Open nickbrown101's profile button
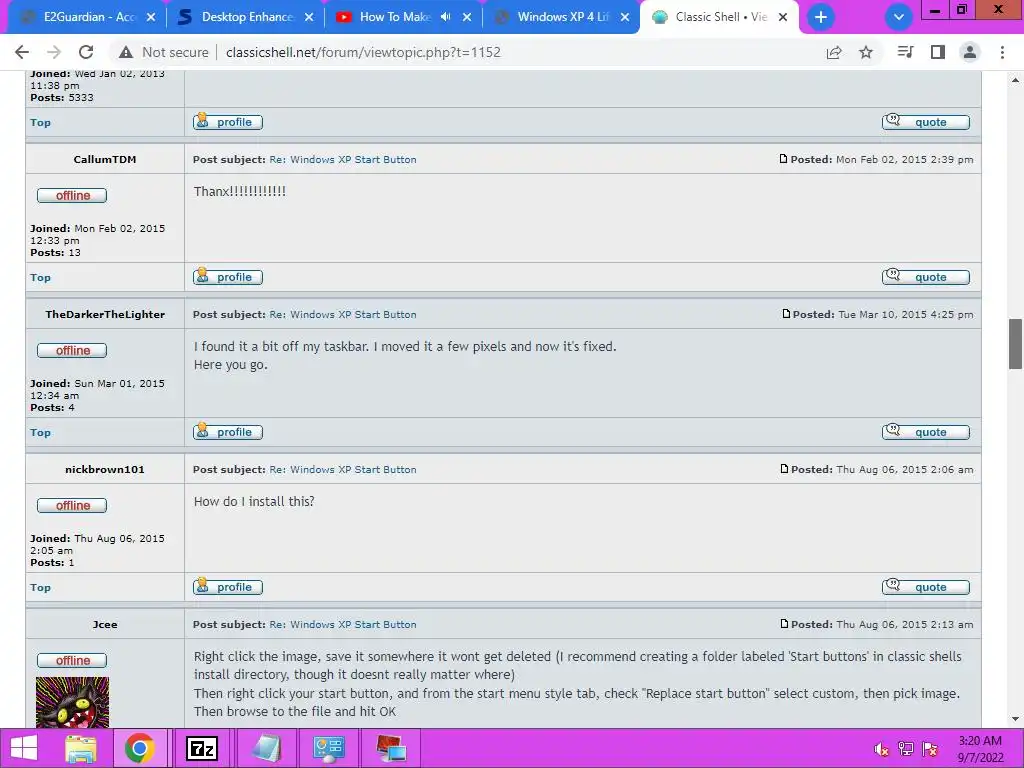 (x=228, y=586)
